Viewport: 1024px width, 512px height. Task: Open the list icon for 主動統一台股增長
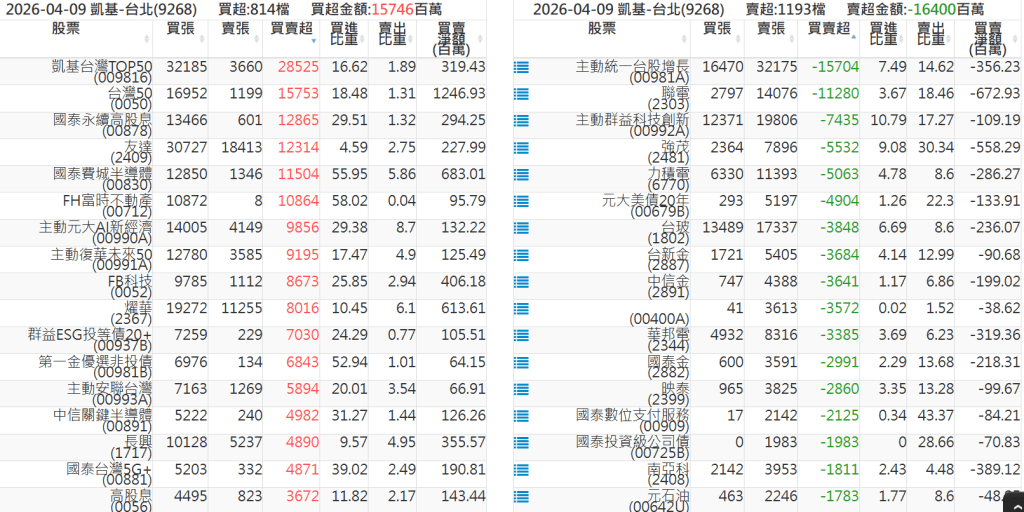[x=521, y=67]
